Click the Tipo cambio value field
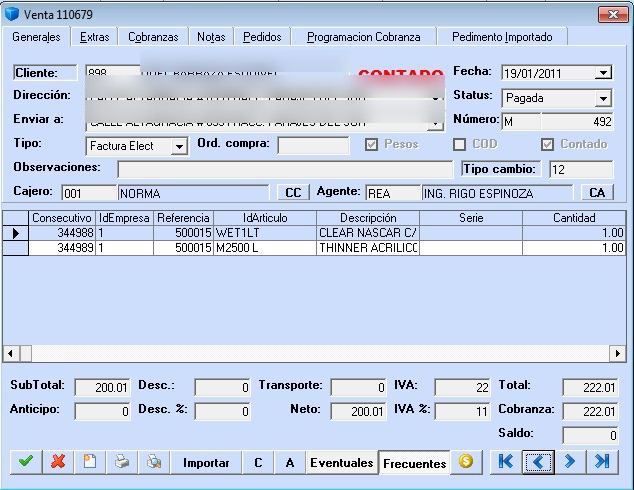This screenshot has height=490, width=634. (x=581, y=169)
